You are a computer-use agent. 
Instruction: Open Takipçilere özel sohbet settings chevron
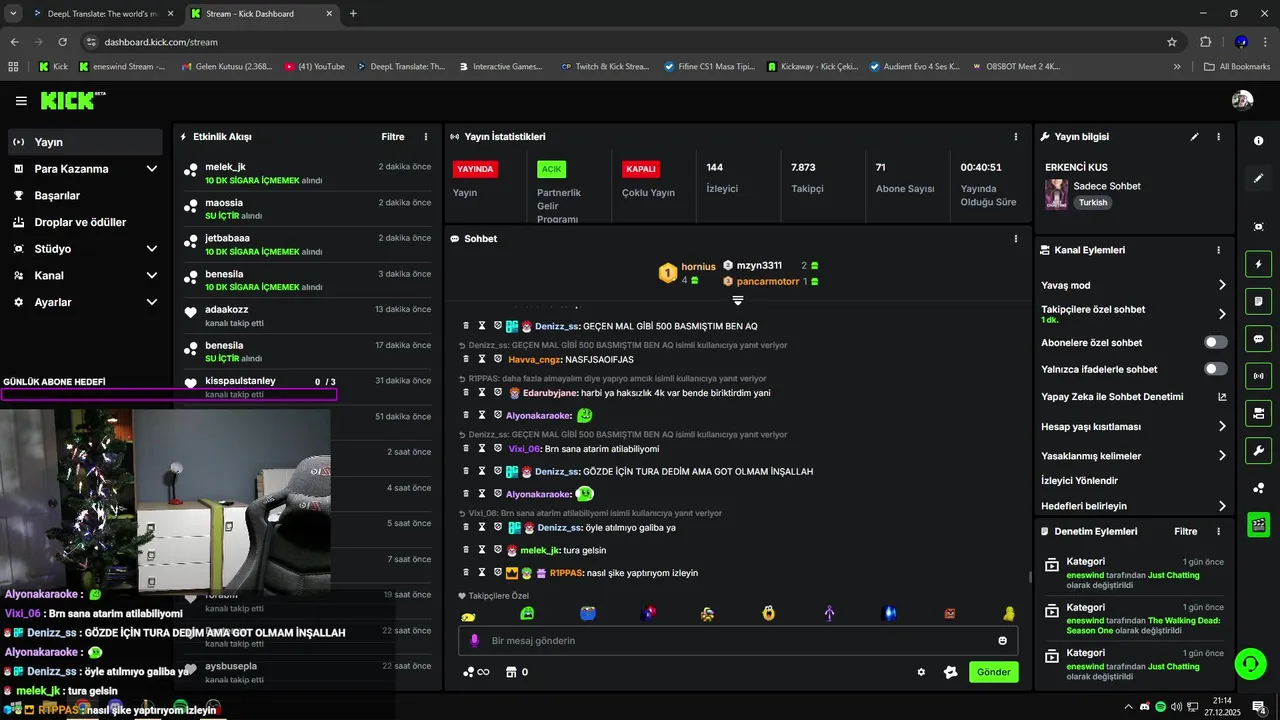pos(1222,314)
